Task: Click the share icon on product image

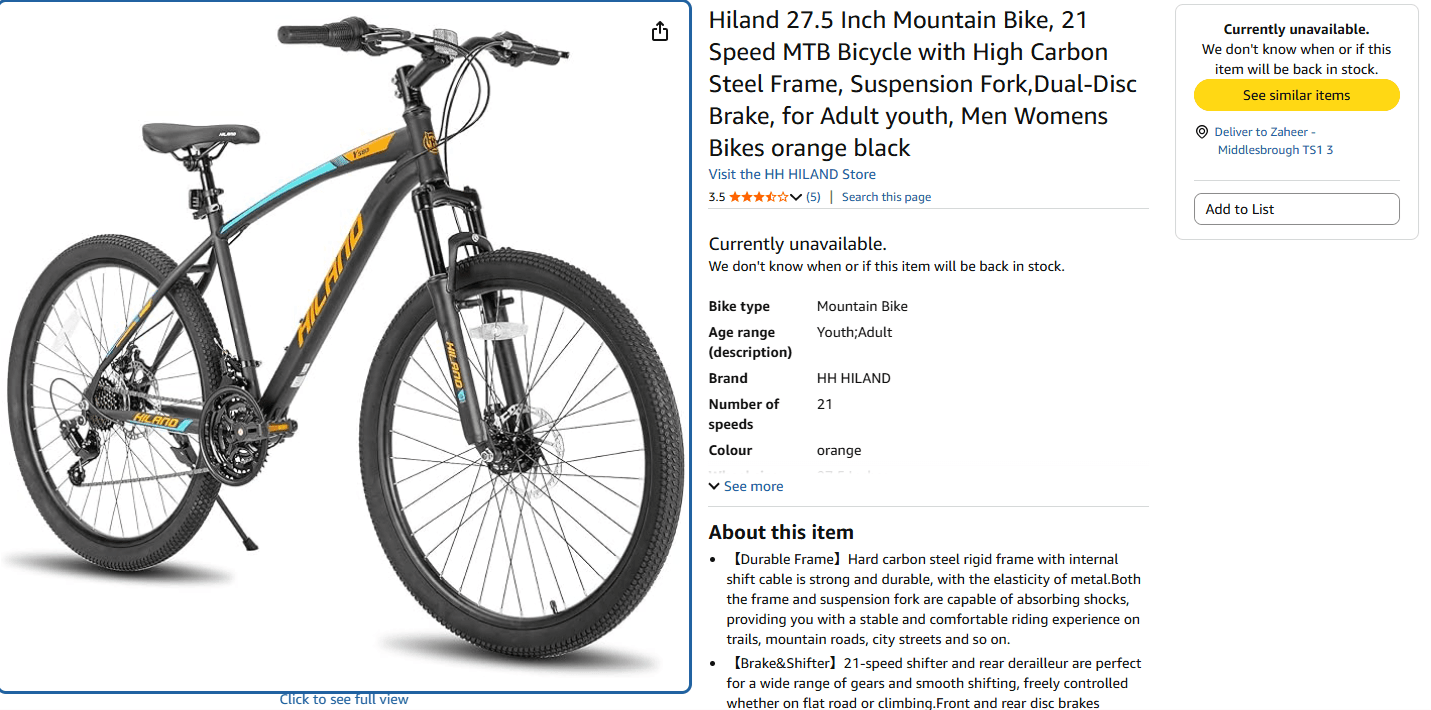Action: coord(660,32)
